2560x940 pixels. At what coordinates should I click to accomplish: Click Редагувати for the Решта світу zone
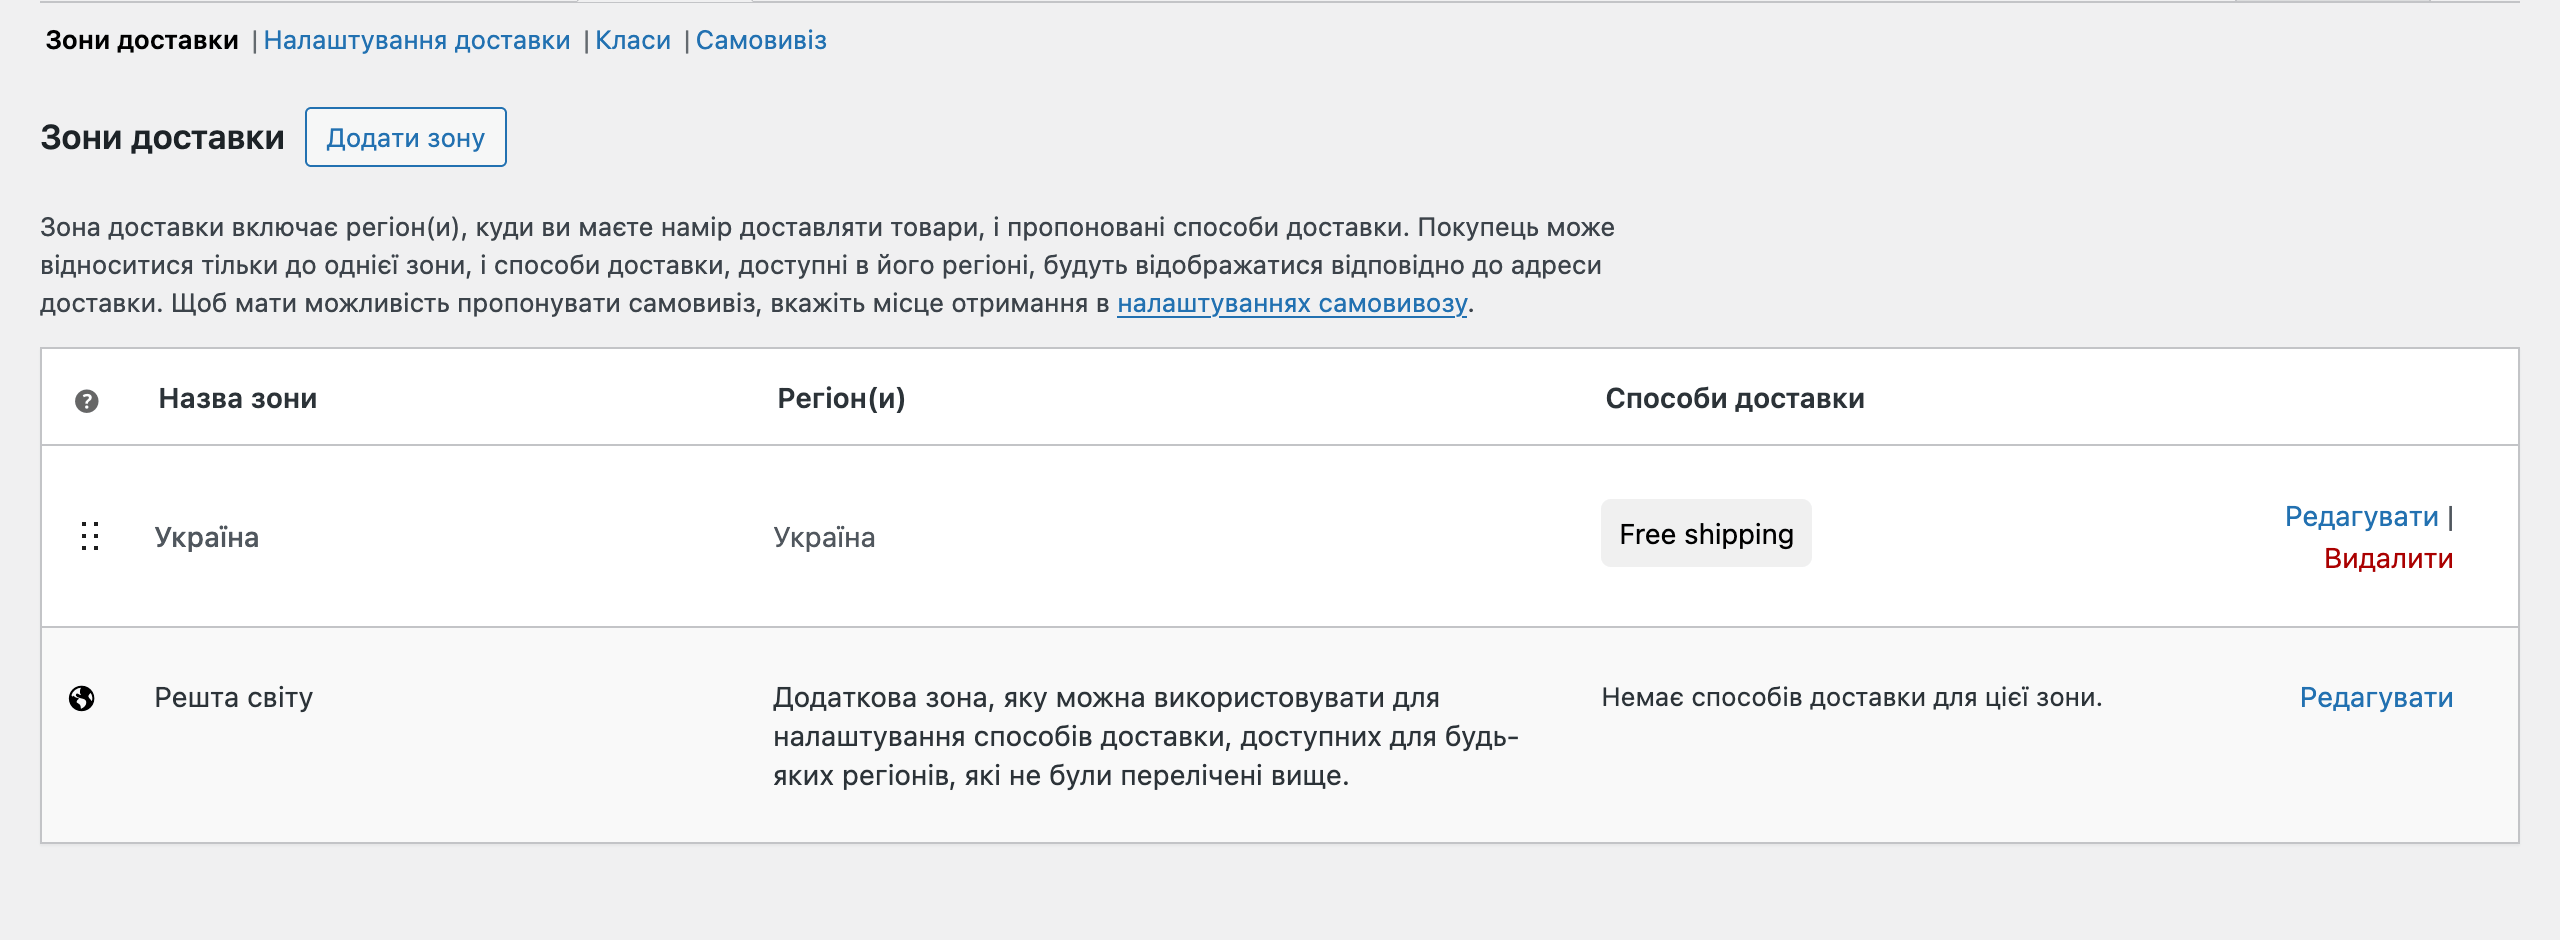tap(2376, 697)
